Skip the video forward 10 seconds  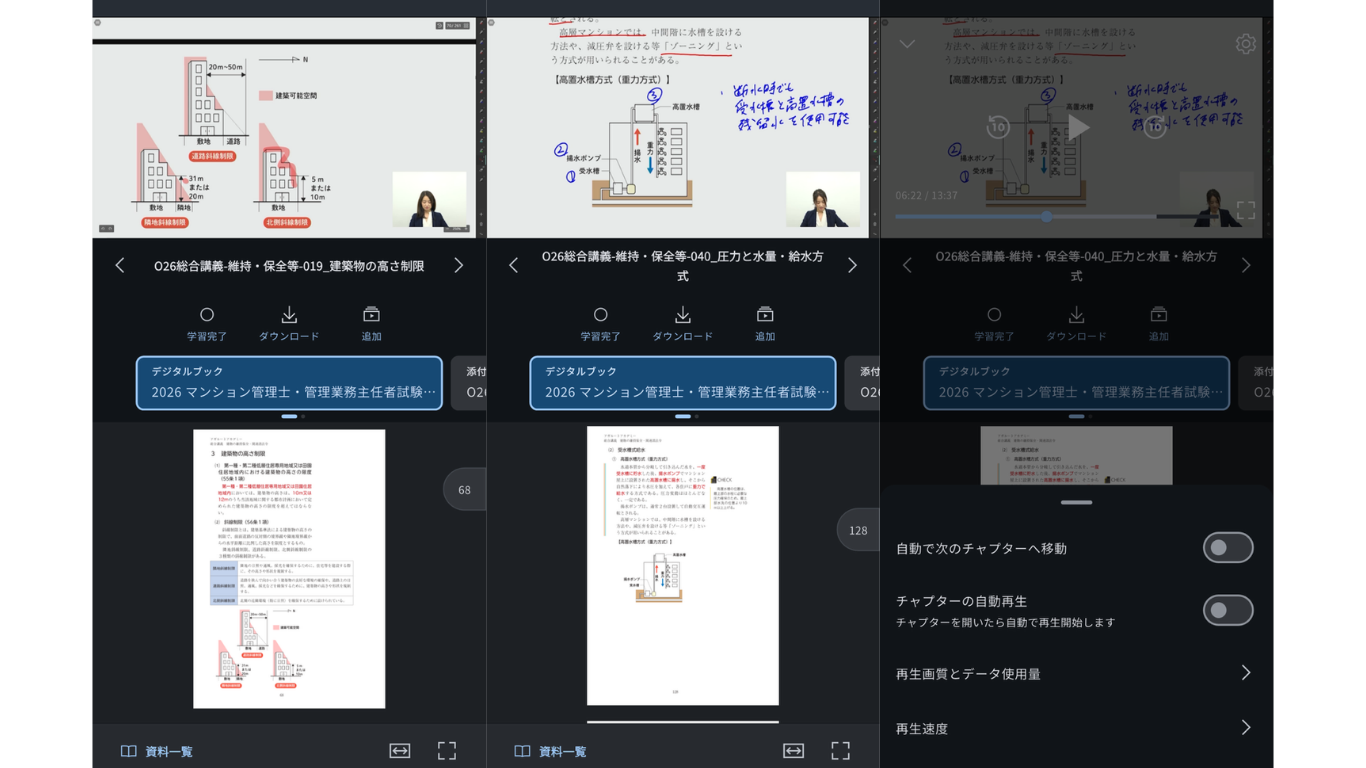(x=1155, y=127)
